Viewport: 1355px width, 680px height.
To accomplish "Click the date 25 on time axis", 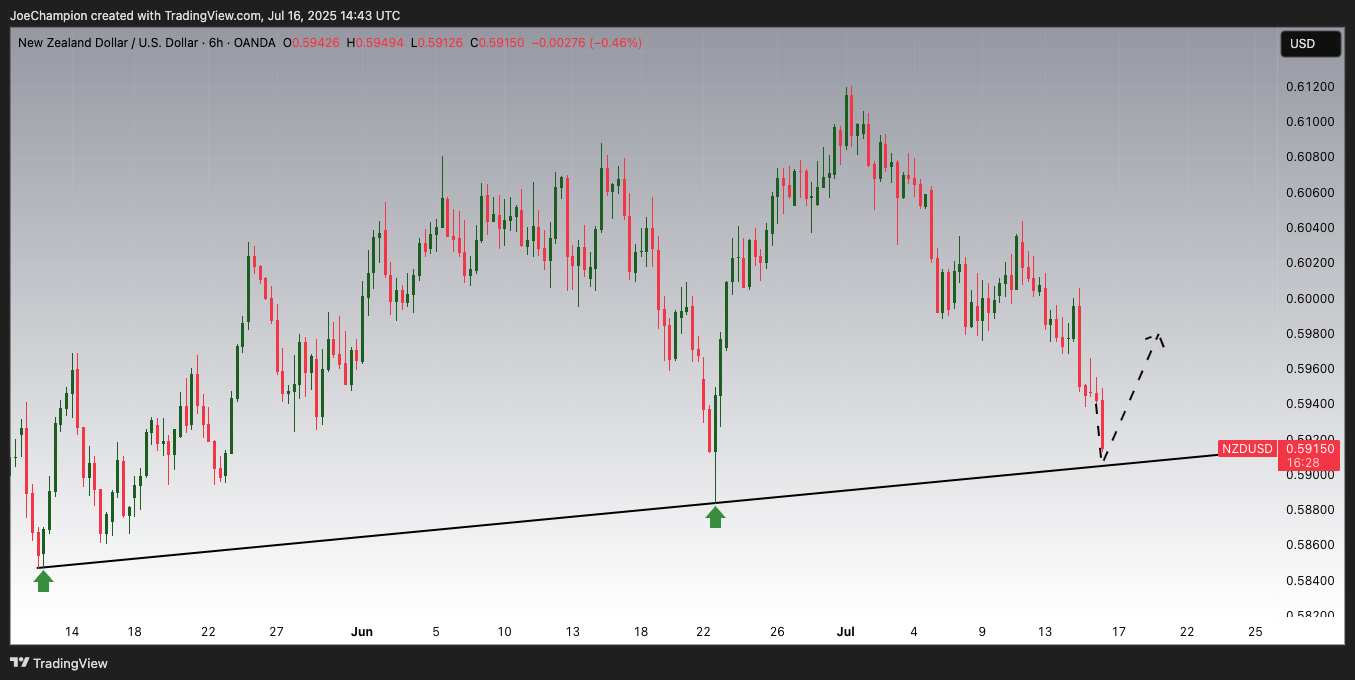I will [x=1256, y=632].
